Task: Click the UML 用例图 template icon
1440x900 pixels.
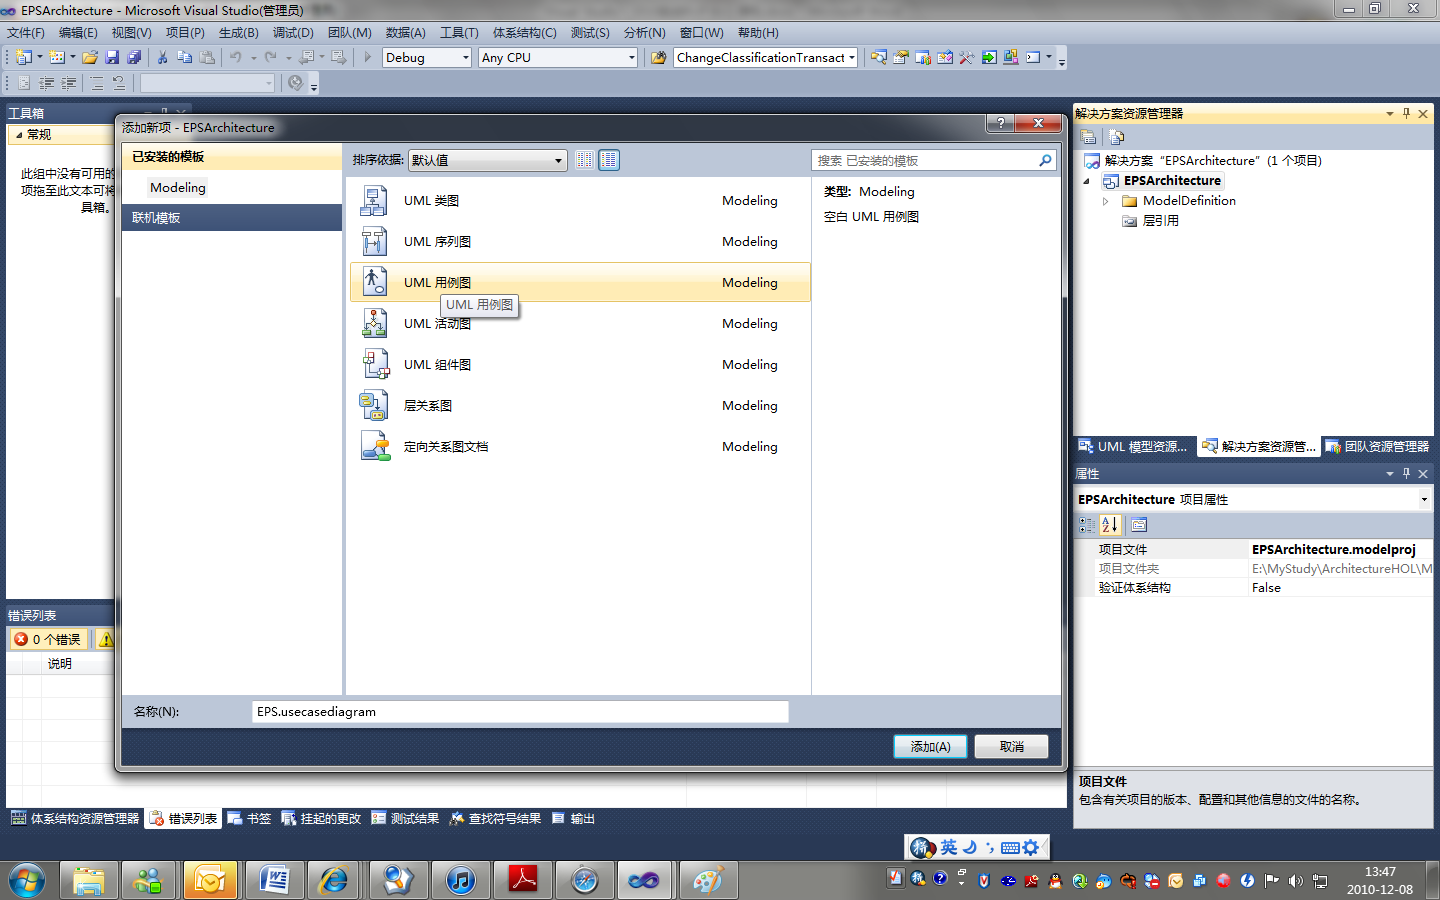Action: pyautogui.click(x=374, y=282)
